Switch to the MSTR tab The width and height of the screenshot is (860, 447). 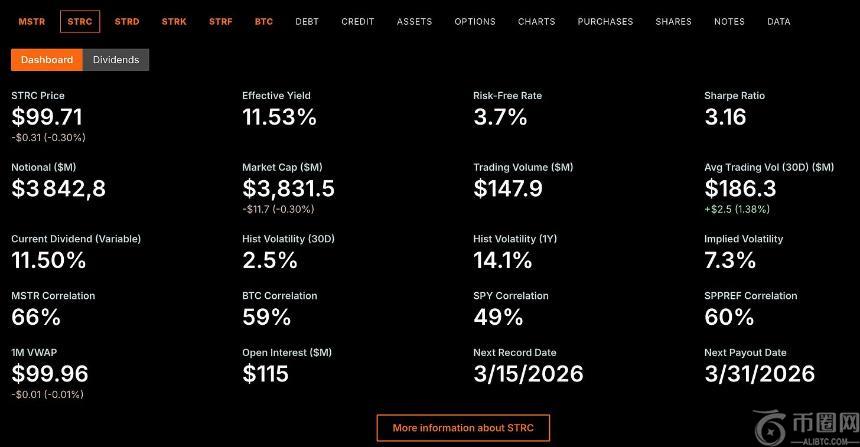(x=32, y=21)
